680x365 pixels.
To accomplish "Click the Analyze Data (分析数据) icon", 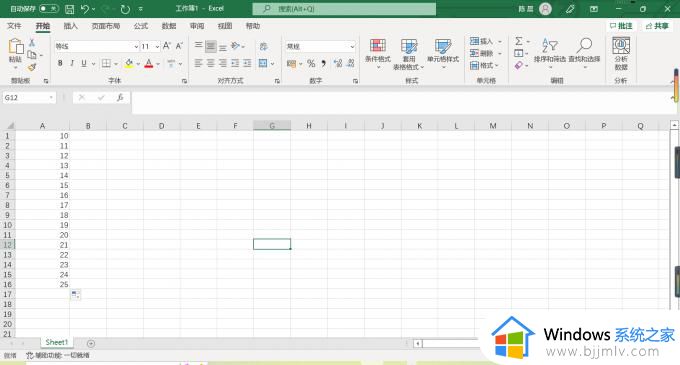I will [621, 46].
